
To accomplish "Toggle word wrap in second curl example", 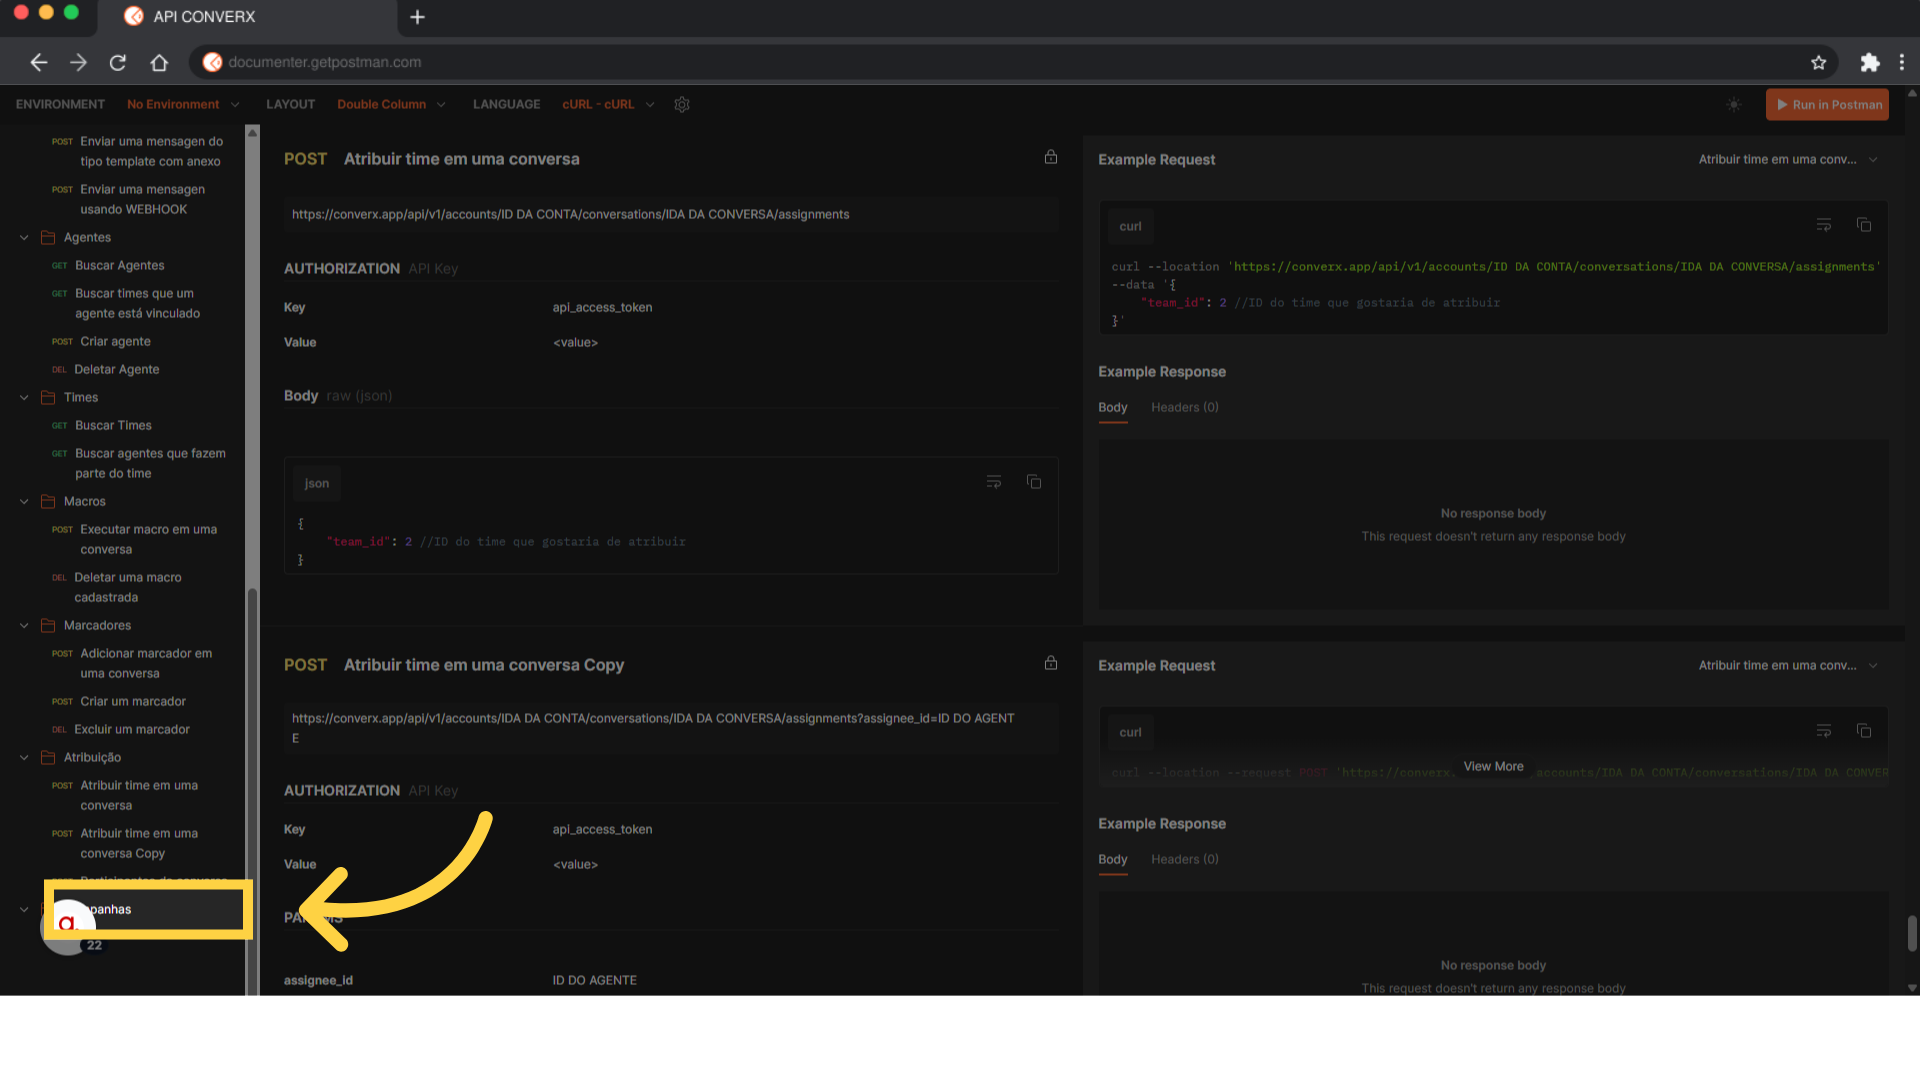I will pos(1824,731).
